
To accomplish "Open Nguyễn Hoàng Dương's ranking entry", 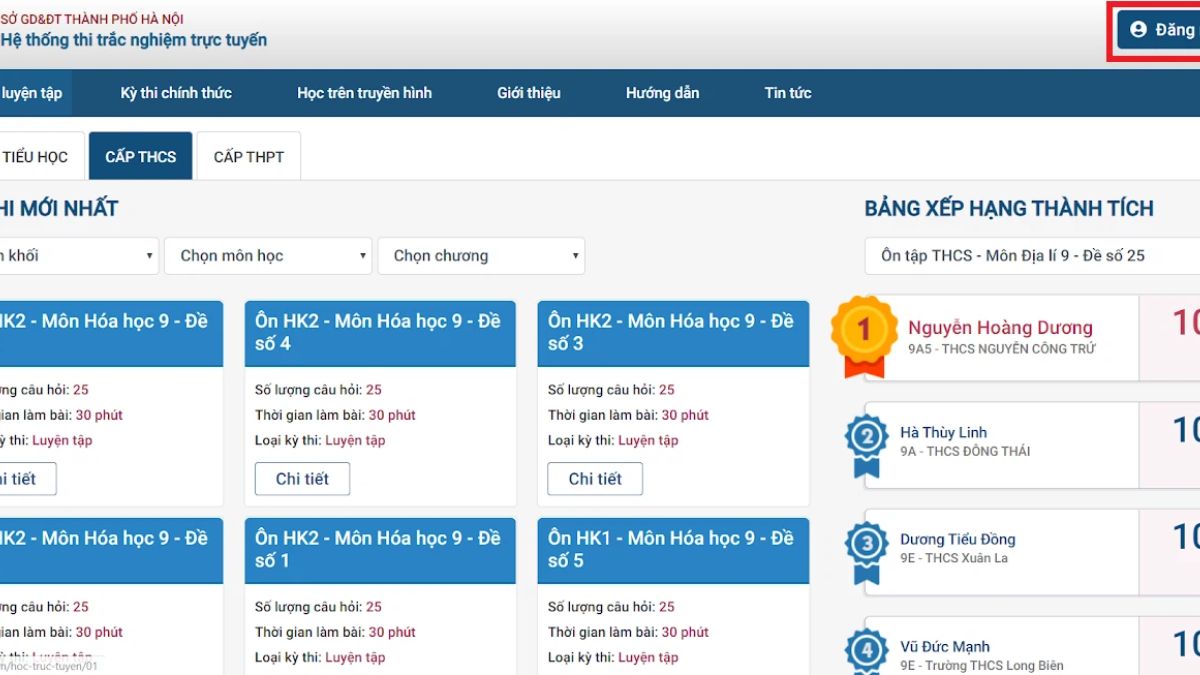I will point(1000,328).
